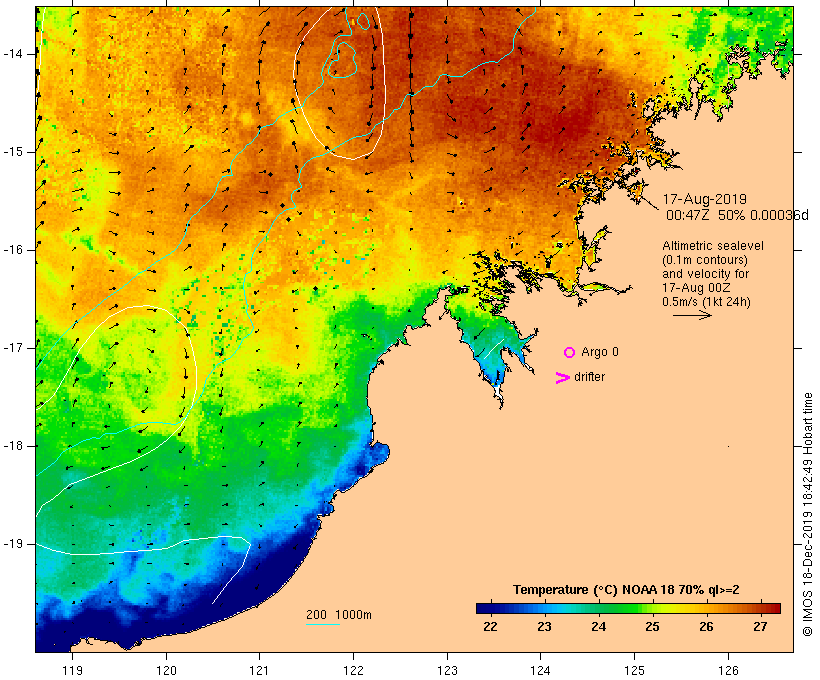Click the latitude axis label -17
This screenshot has height=680, width=820.
[x=13, y=348]
